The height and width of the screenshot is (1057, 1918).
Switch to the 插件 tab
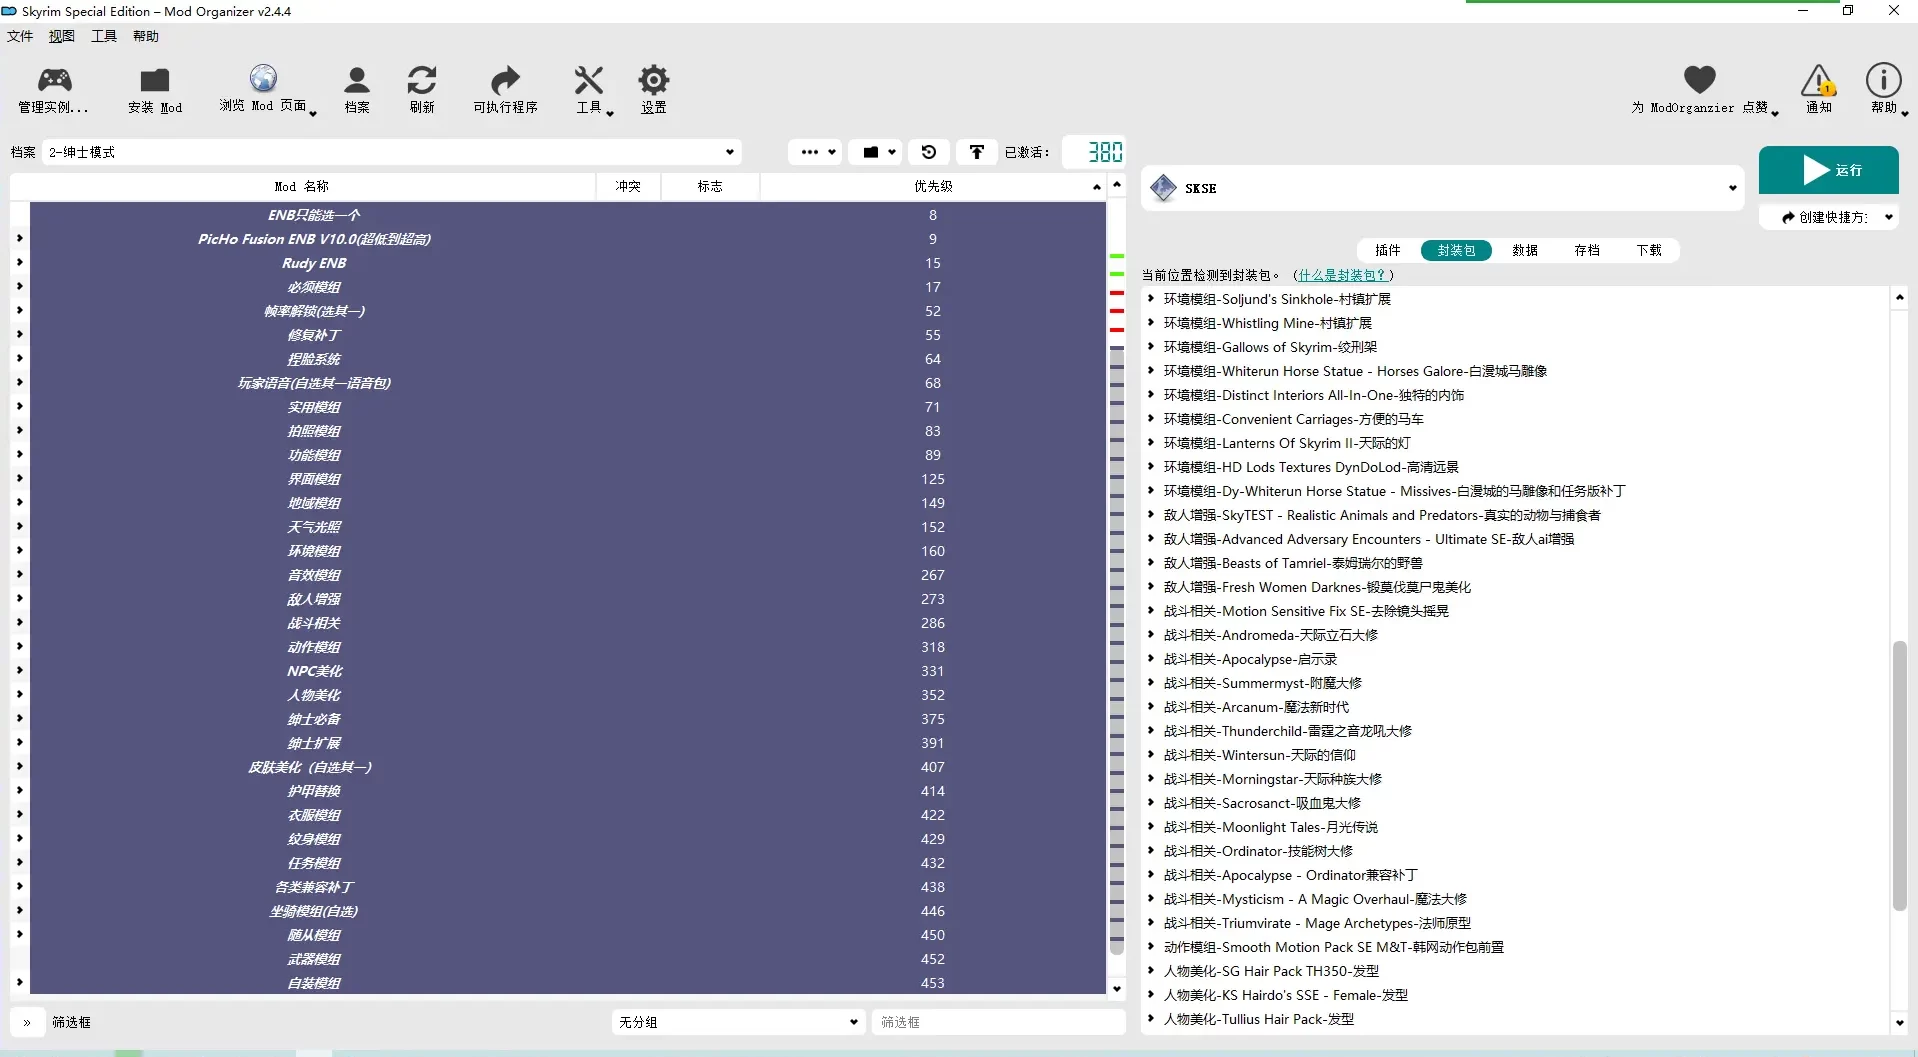1388,250
